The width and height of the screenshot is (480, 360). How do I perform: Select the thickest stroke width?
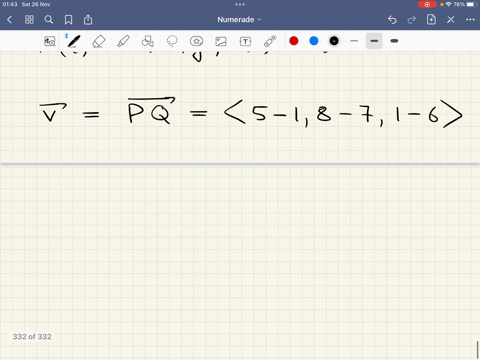click(x=394, y=41)
